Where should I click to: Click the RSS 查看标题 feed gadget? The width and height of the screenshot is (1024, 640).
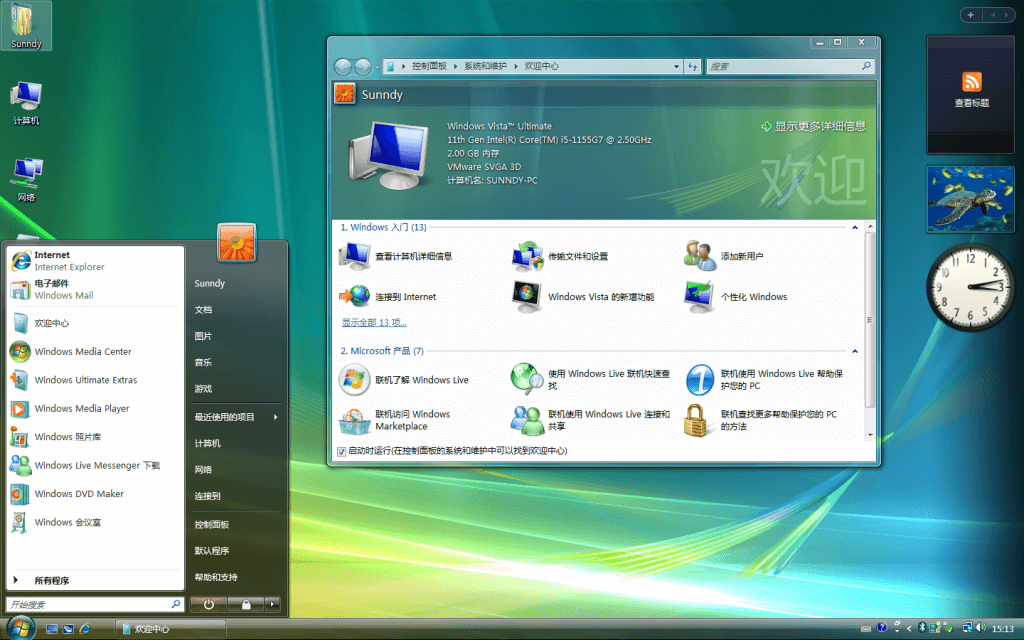970,95
